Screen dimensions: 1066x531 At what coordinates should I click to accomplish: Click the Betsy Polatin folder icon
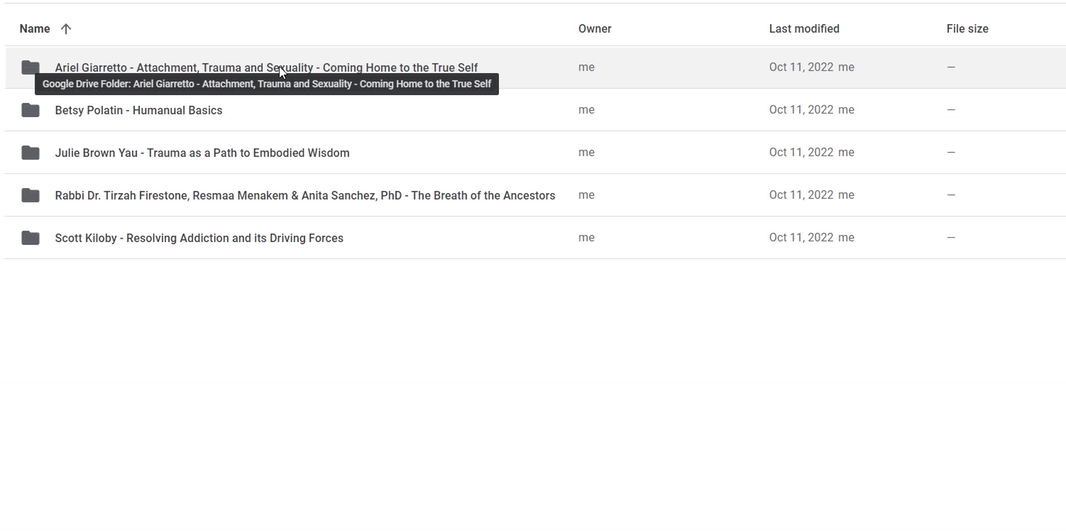(x=30, y=110)
